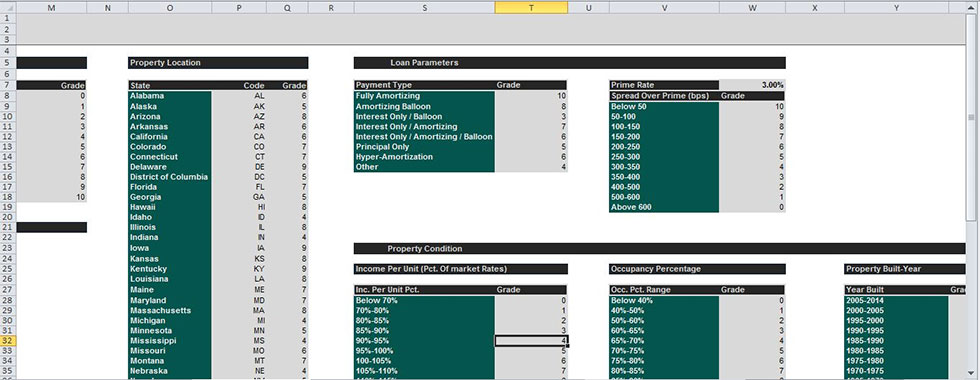Select the Interest Only / Balloon cell
Viewport: 980px width, 380px height.
tap(424, 116)
